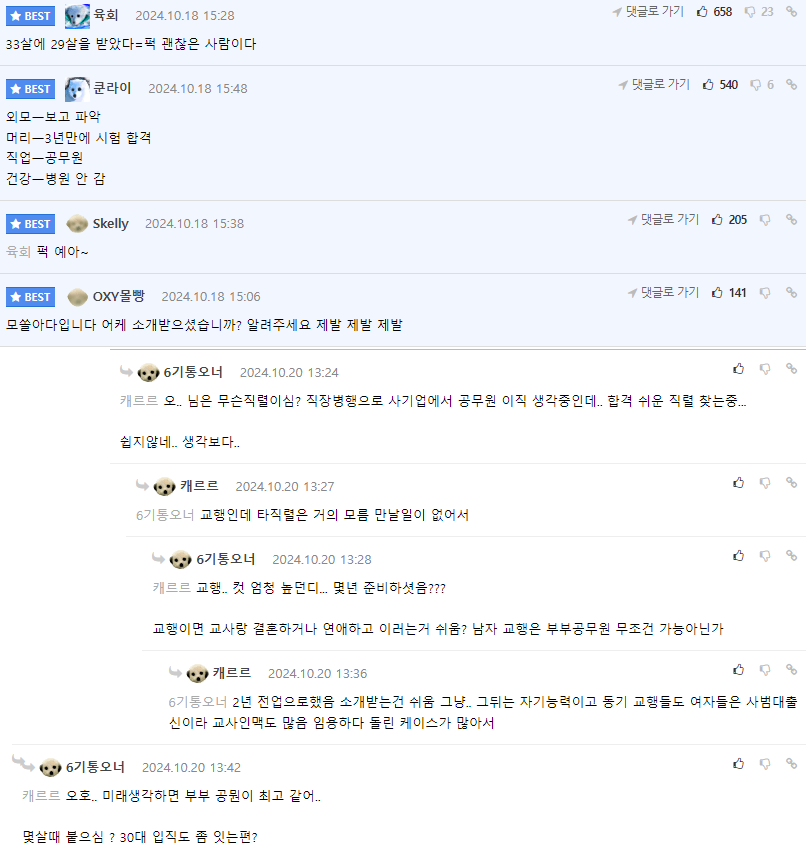Open 캐르르 mention in 13:42 reply

[x=41, y=796]
